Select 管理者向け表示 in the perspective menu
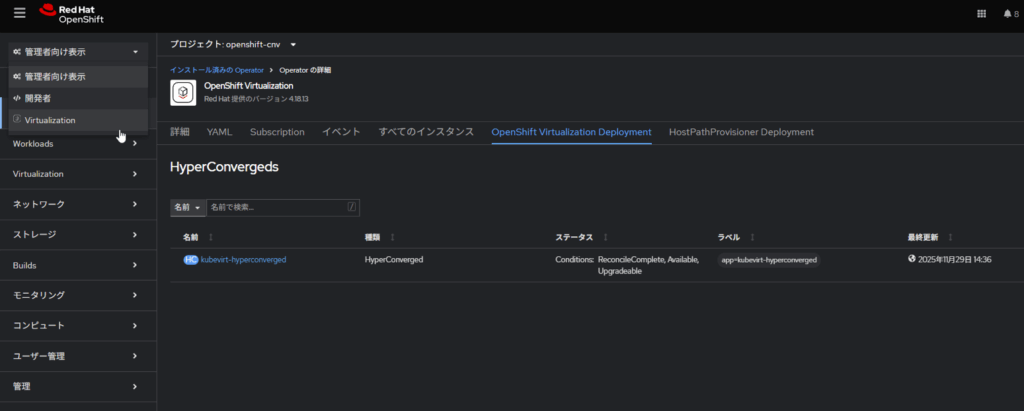Screen dimensions: 1024x411 pos(78,76)
